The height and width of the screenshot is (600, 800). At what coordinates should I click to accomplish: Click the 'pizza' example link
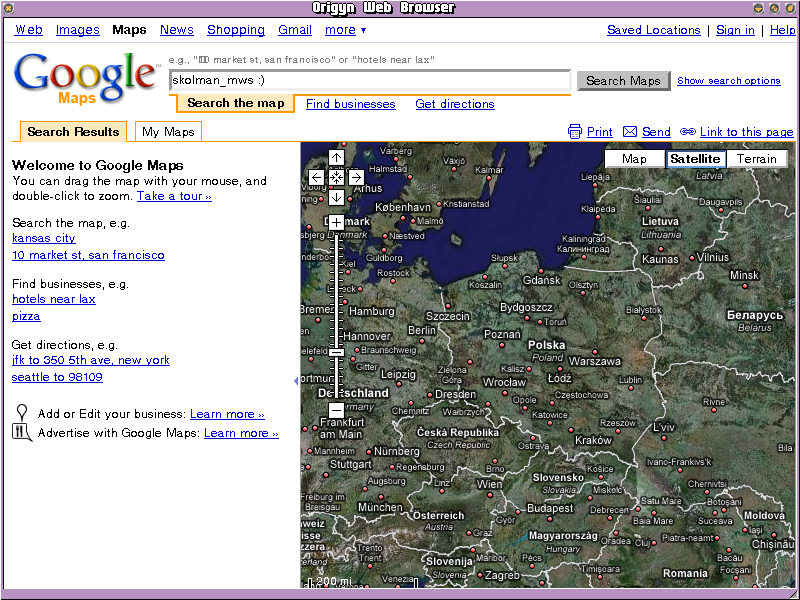(26, 316)
